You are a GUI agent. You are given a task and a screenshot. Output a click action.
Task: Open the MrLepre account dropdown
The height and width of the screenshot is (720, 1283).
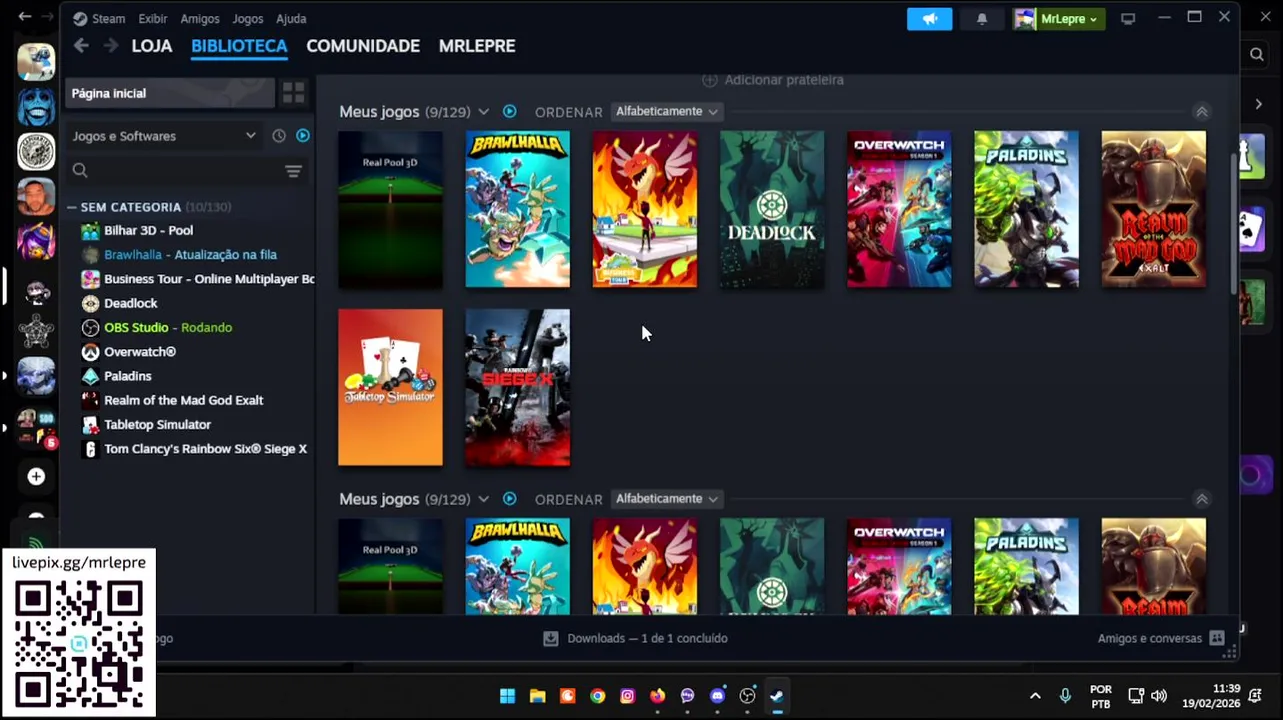pyautogui.click(x=1059, y=19)
